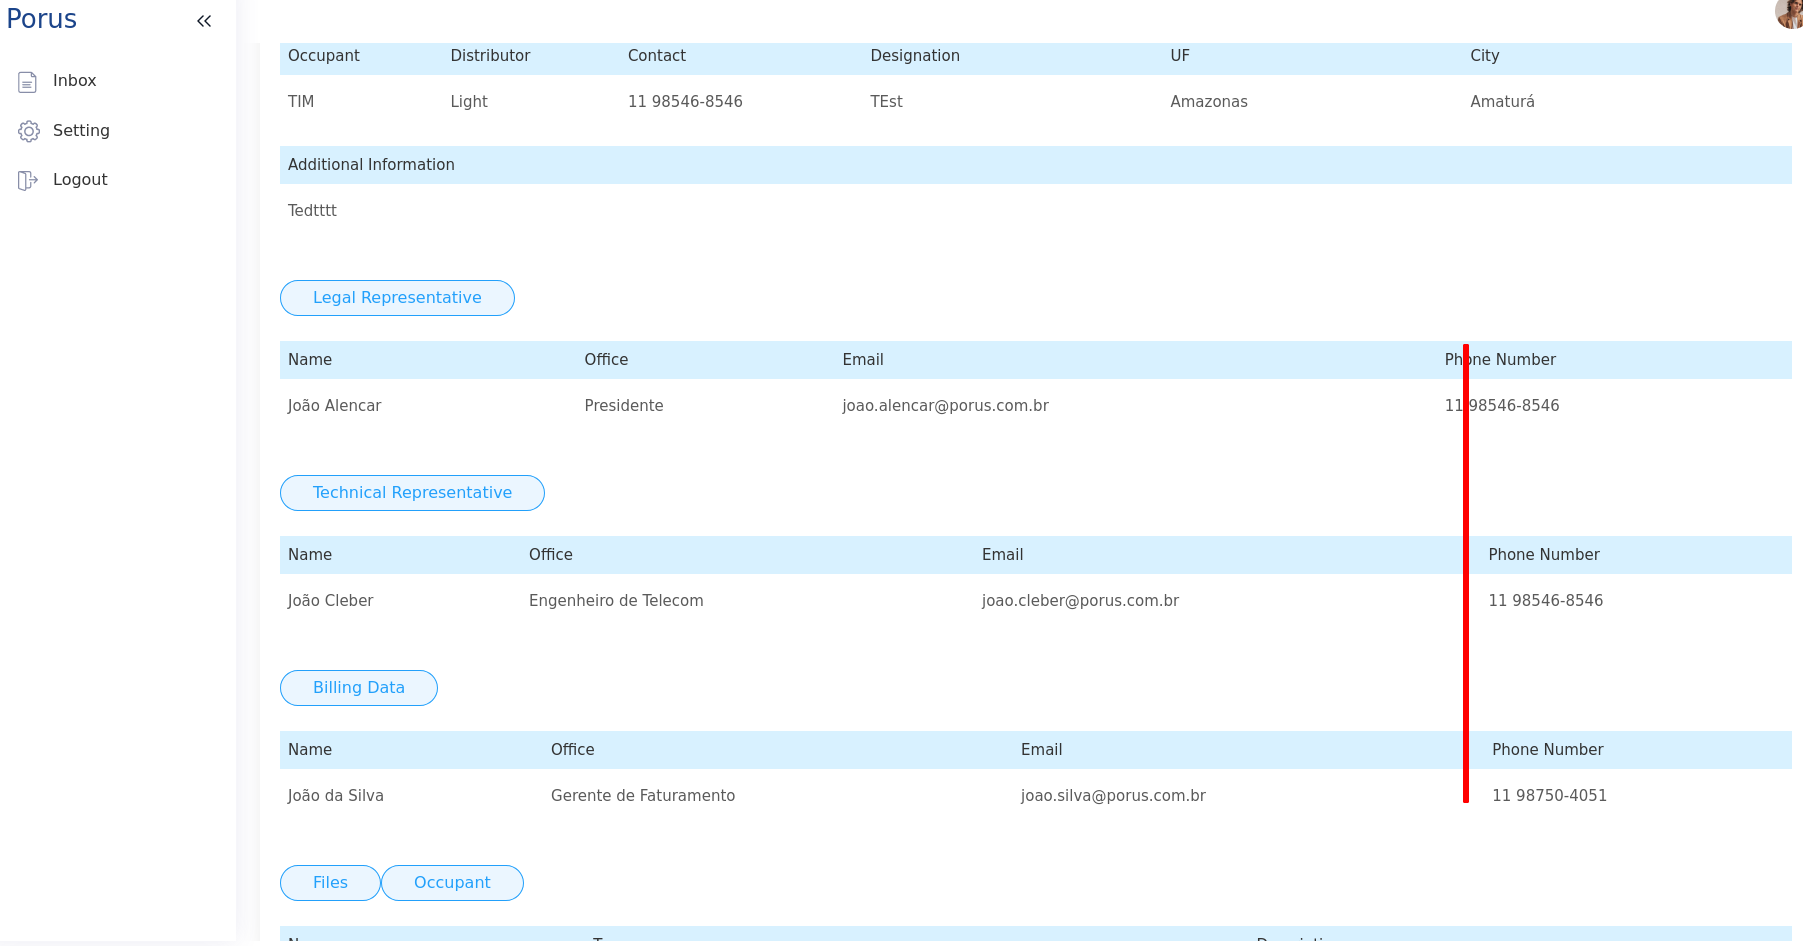Switch to the Files tab

click(x=330, y=883)
